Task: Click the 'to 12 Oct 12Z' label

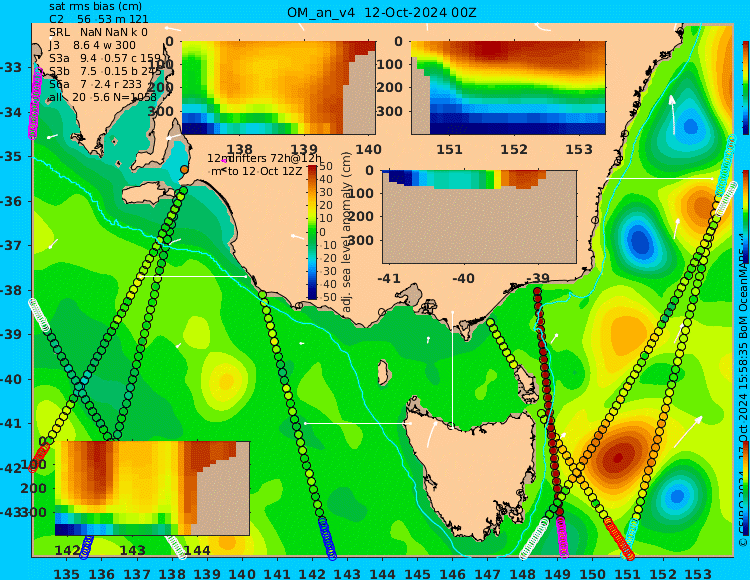Action: (265, 171)
